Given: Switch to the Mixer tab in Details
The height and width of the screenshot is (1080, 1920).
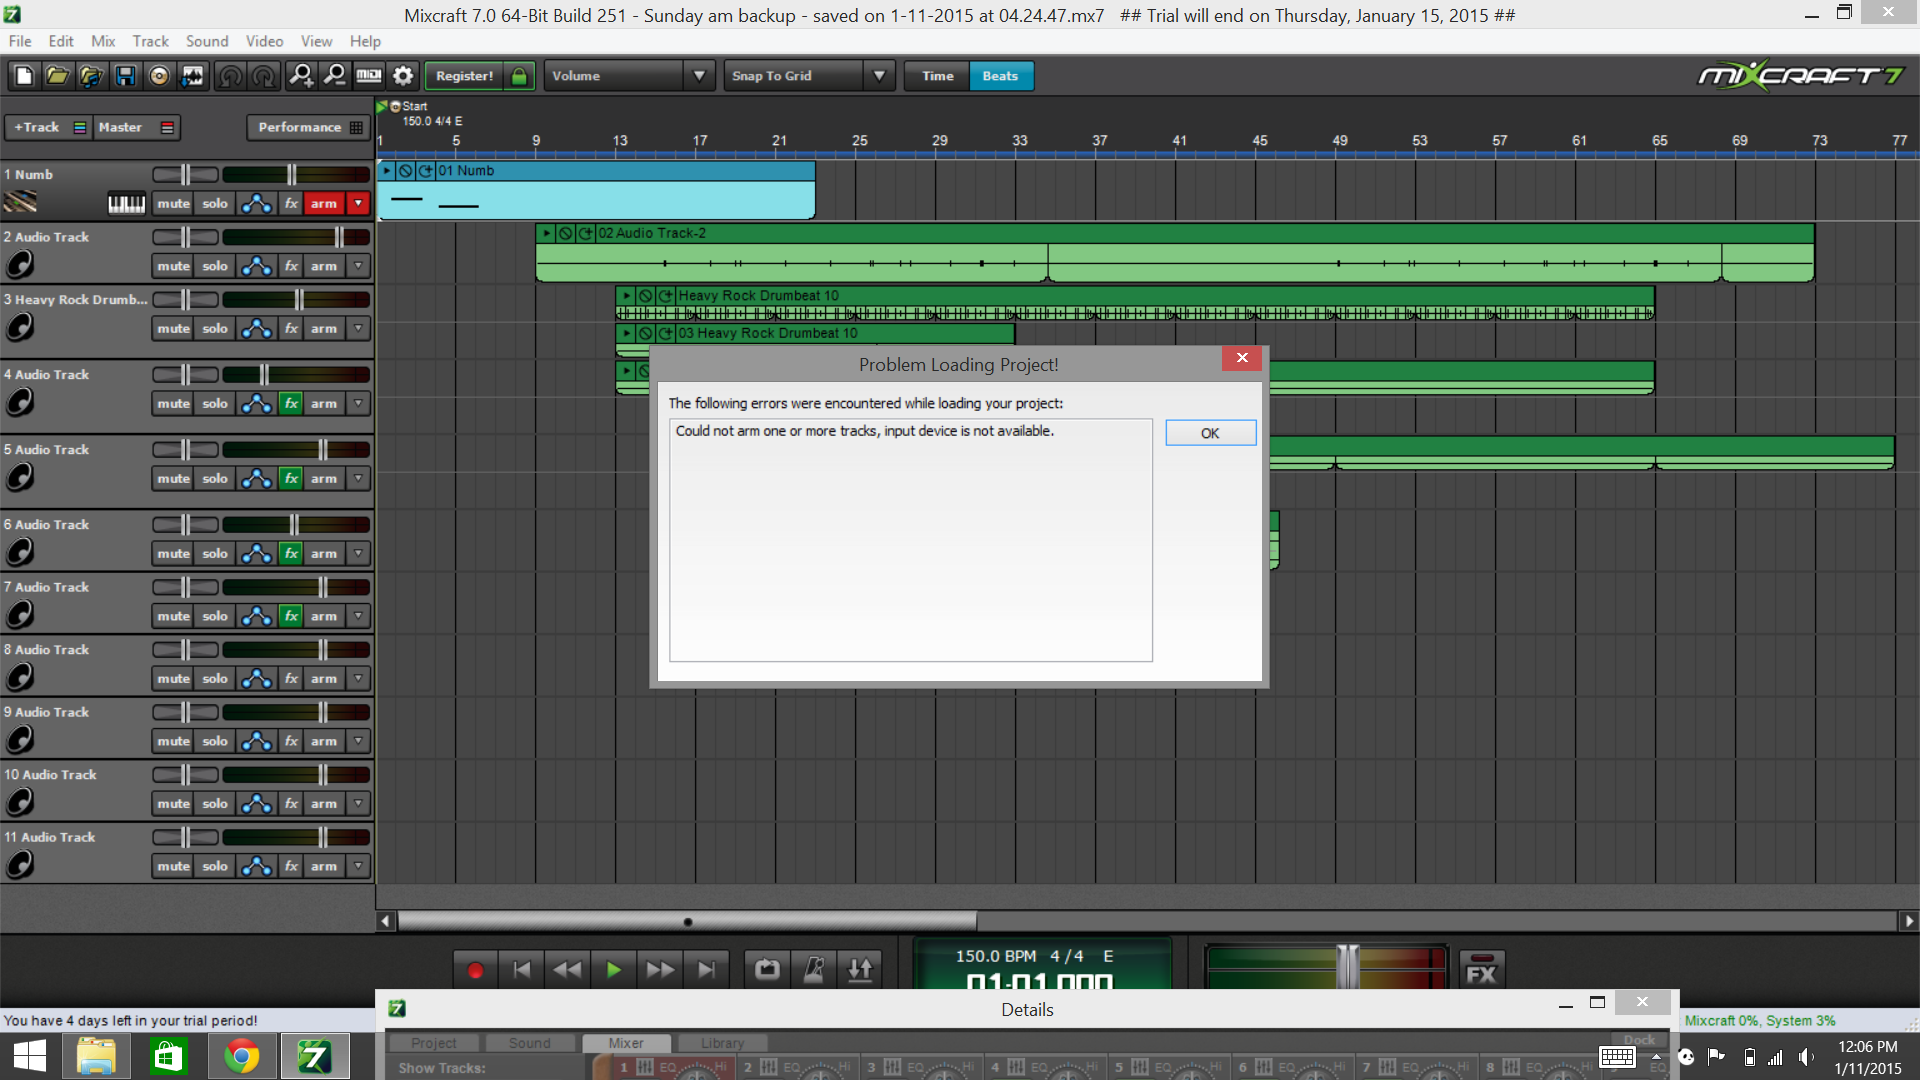Looking at the screenshot, I should click(x=626, y=1043).
